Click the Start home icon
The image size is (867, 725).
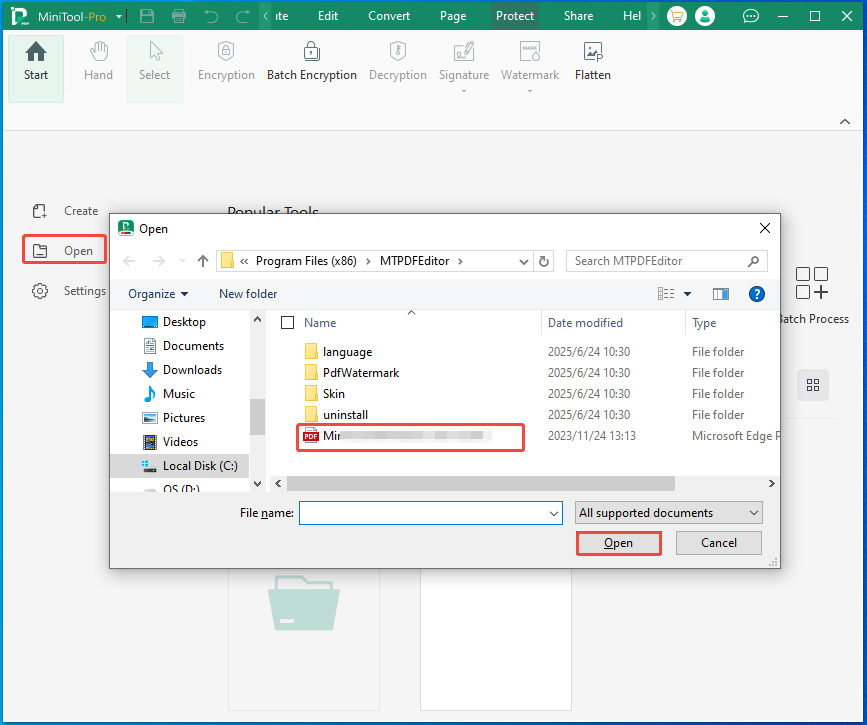click(x=36, y=51)
